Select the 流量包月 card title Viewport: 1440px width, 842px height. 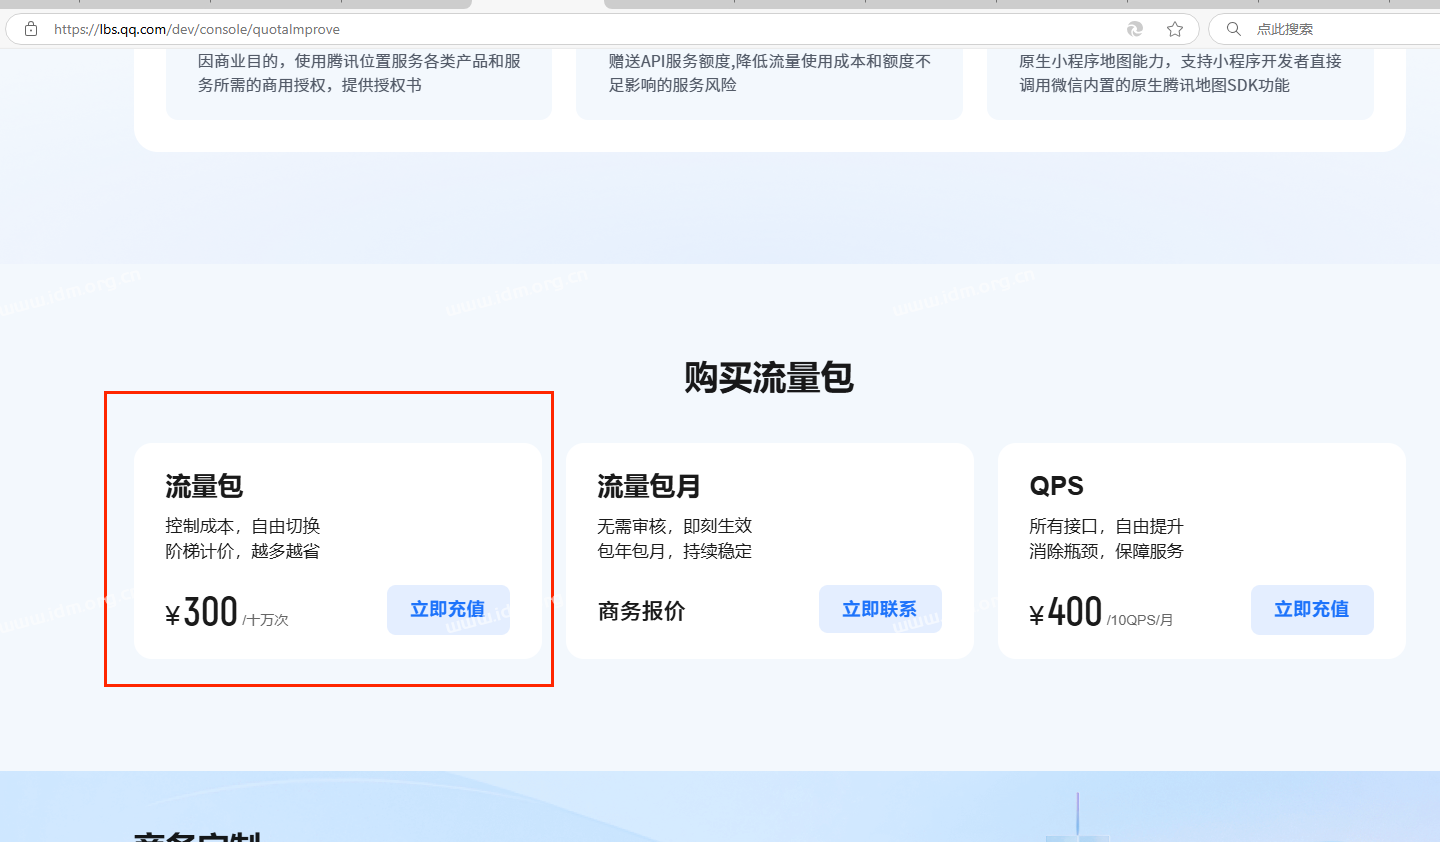(649, 487)
